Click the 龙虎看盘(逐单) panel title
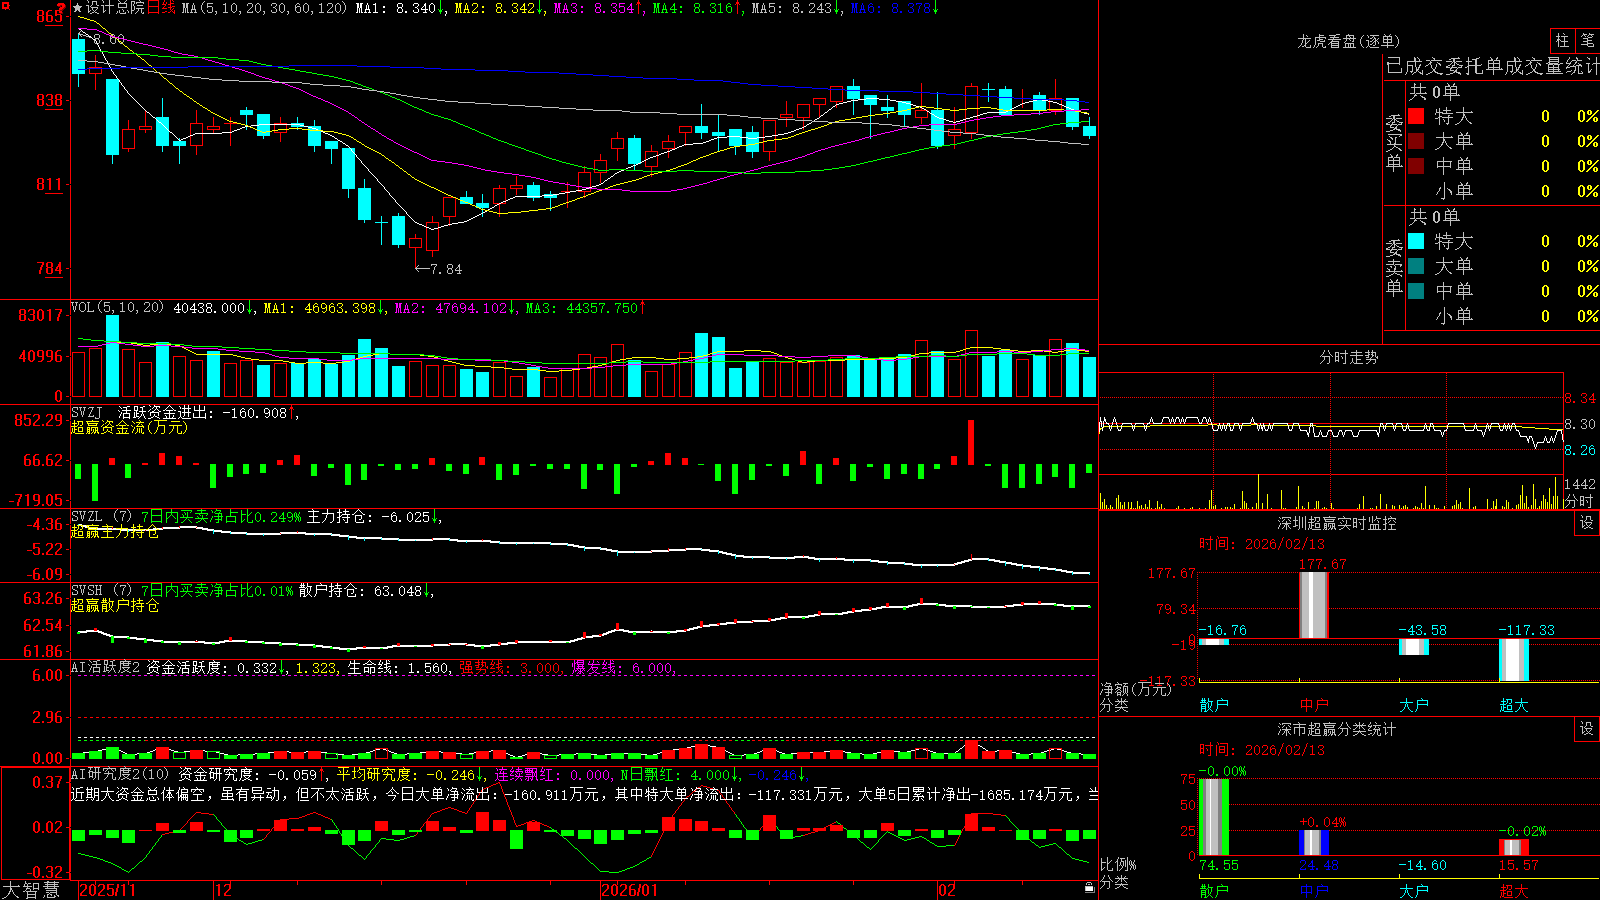1600x900 pixels. pos(1349,41)
